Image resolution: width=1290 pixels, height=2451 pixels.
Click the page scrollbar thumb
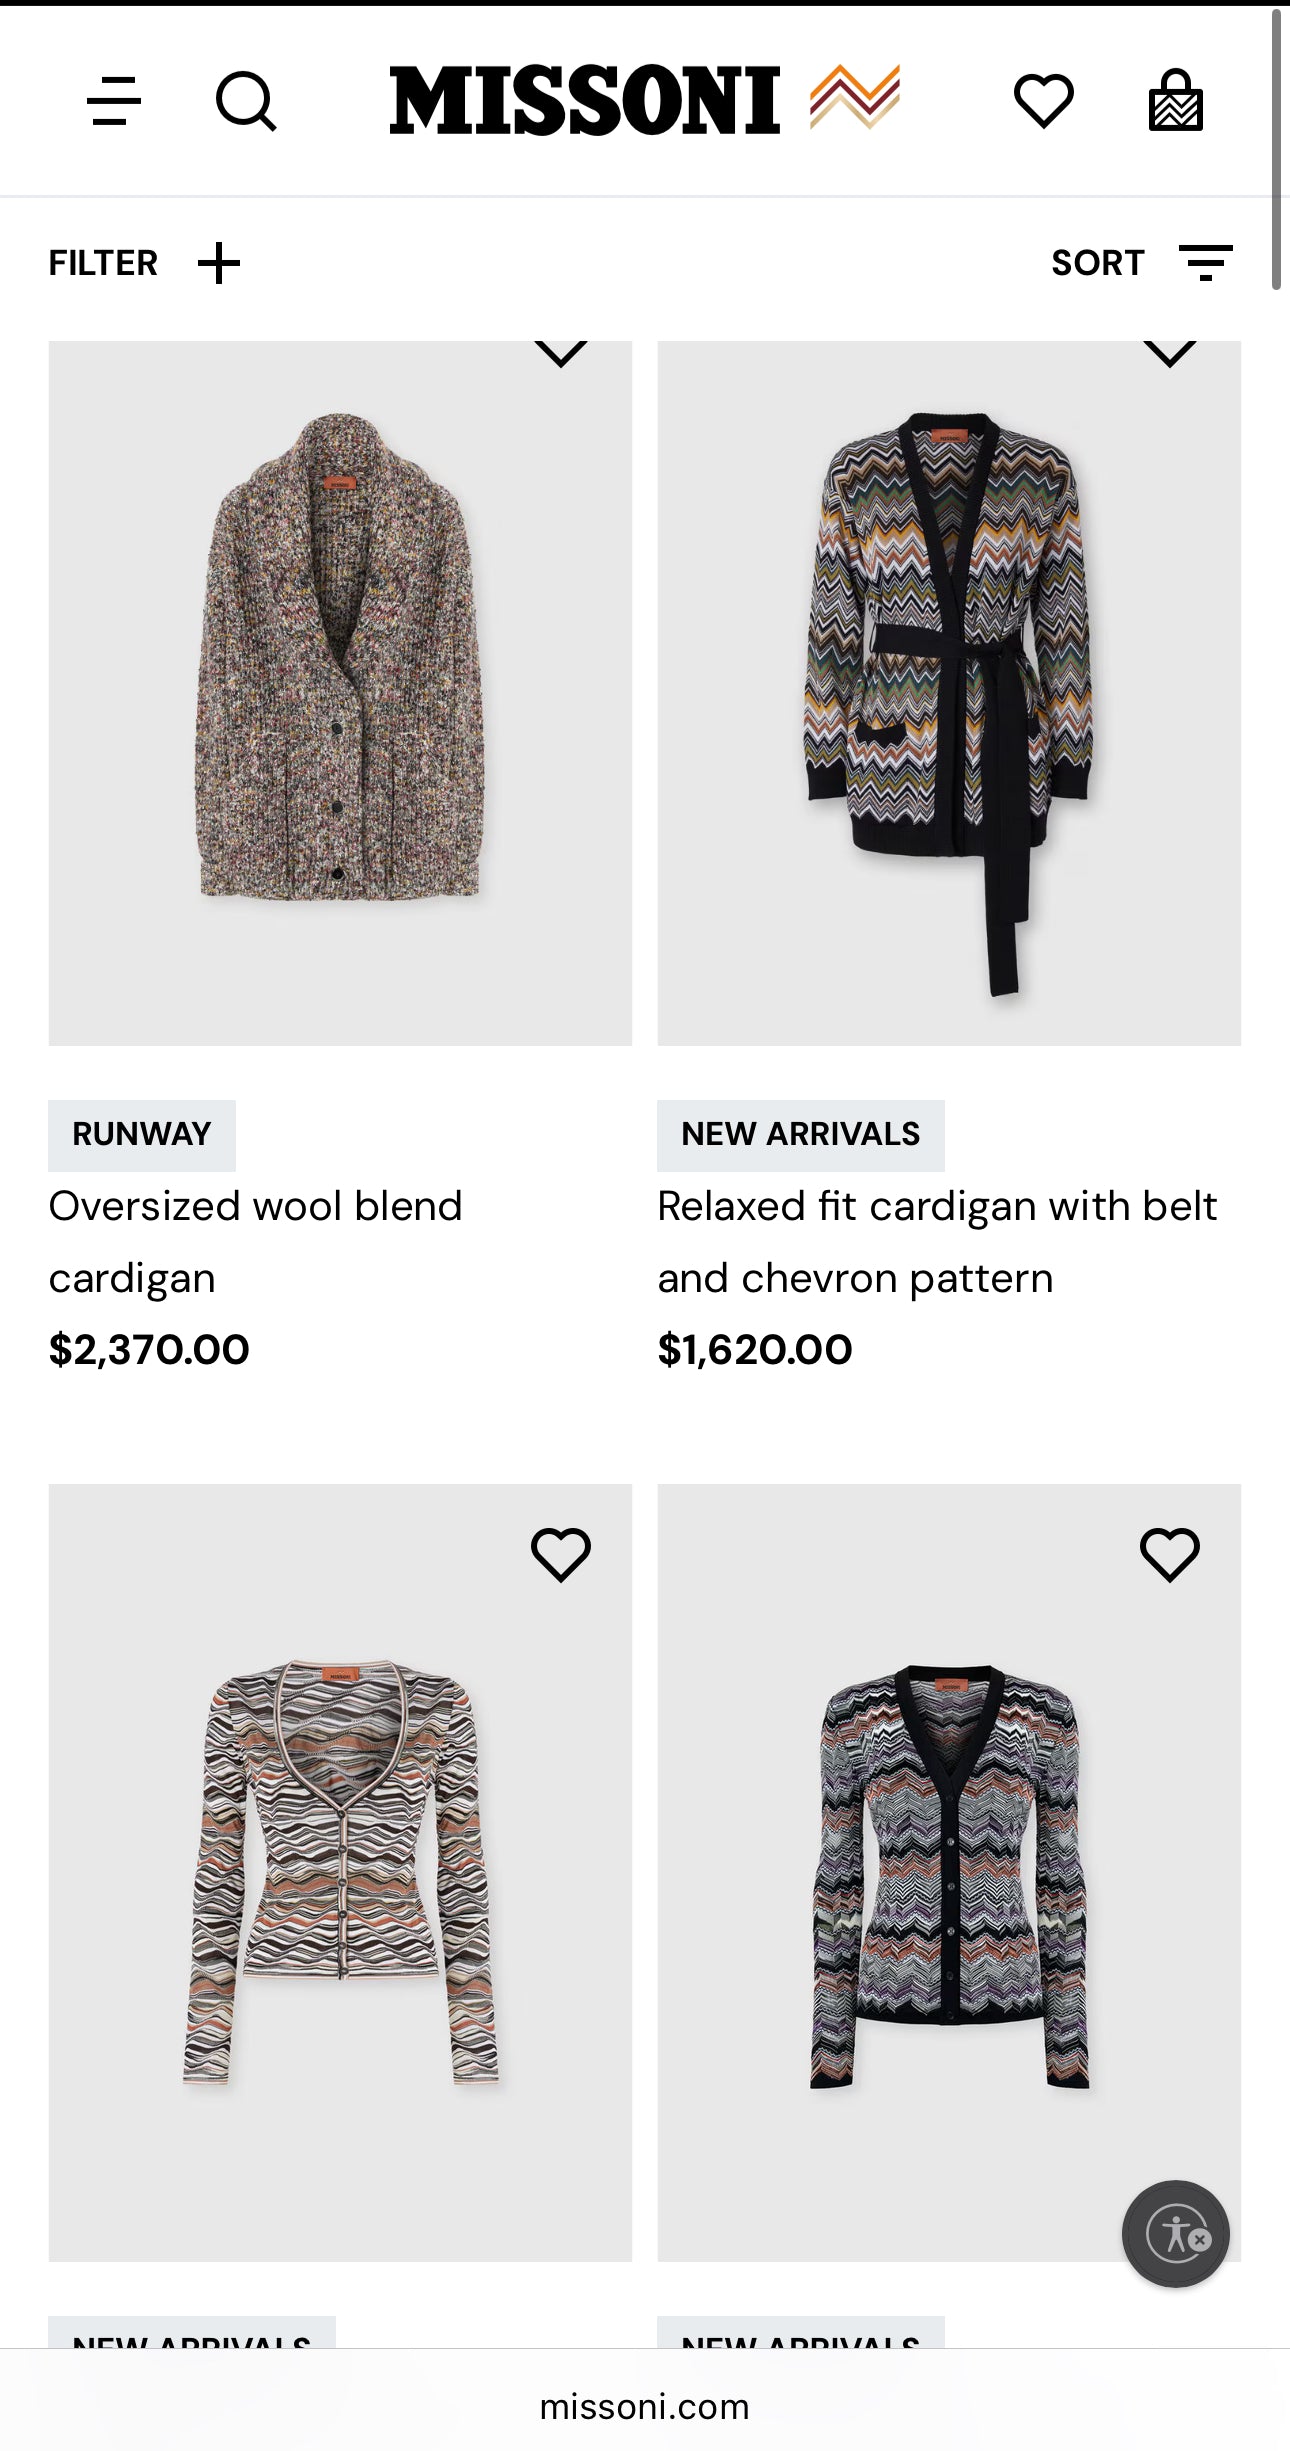coord(1276,150)
